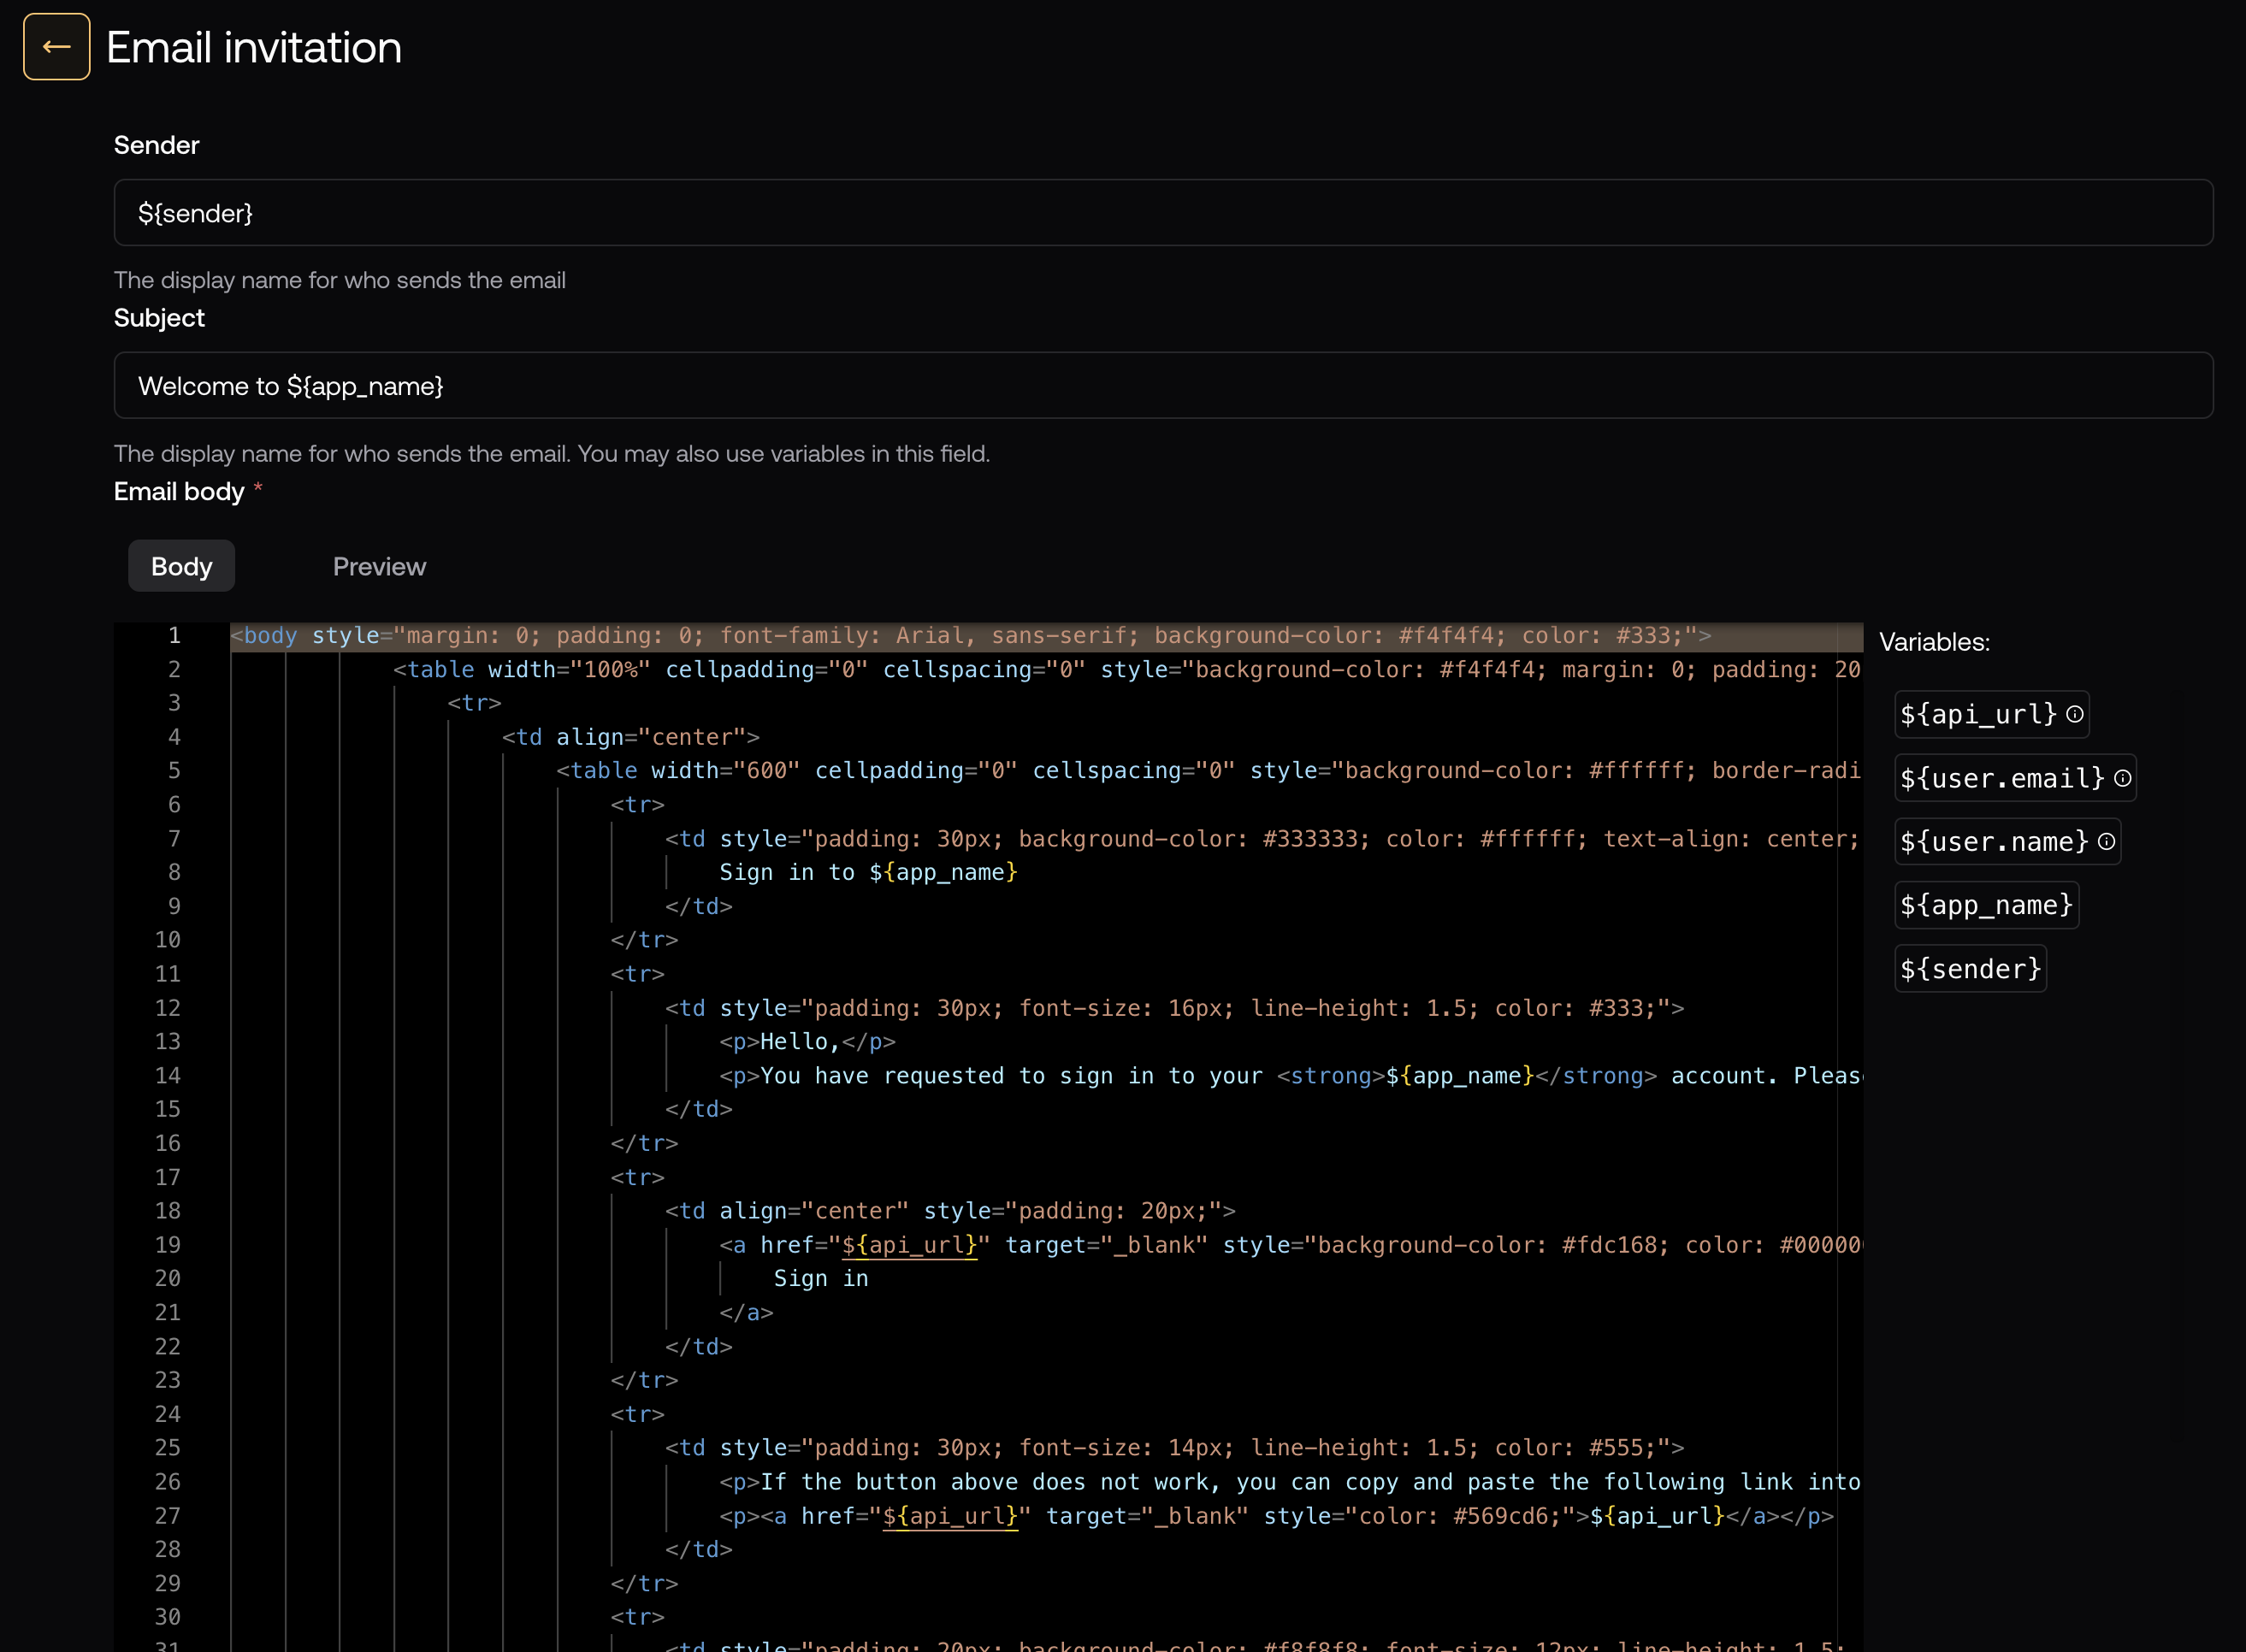The width and height of the screenshot is (2246, 1652).
Task: Click info icon beside ${user.email} variable
Action: point(2122,778)
